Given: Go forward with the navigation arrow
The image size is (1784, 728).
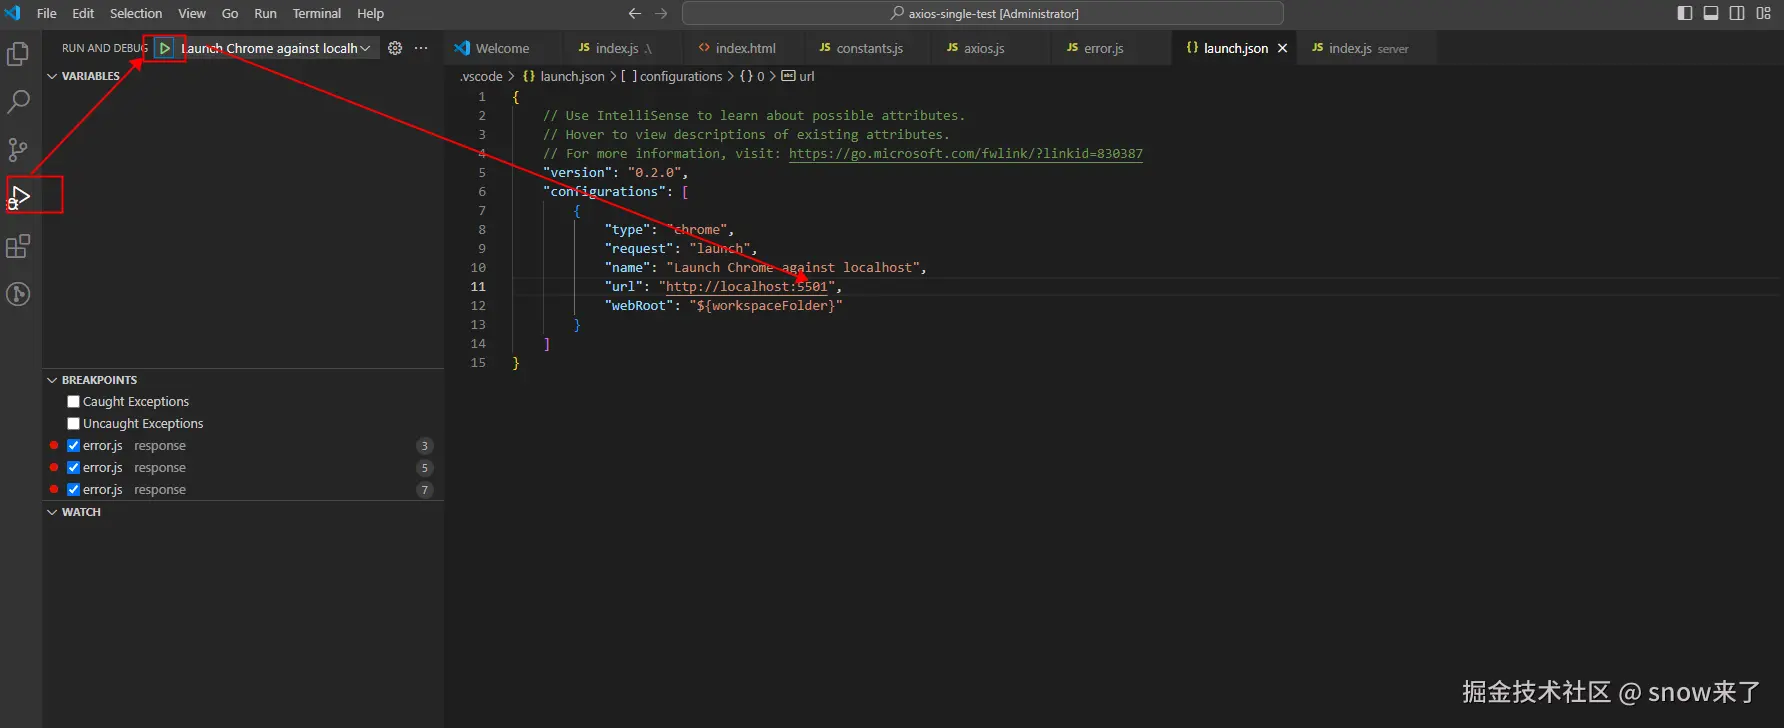Looking at the screenshot, I should click(x=661, y=13).
